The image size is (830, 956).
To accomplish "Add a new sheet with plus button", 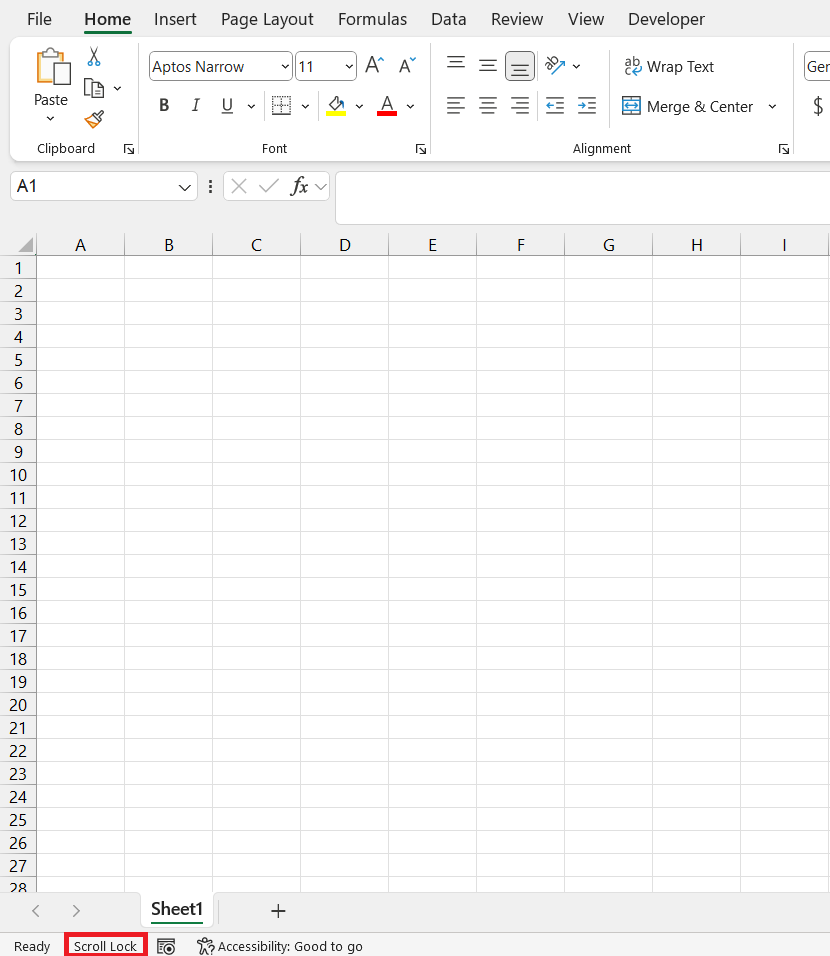I will [x=278, y=911].
